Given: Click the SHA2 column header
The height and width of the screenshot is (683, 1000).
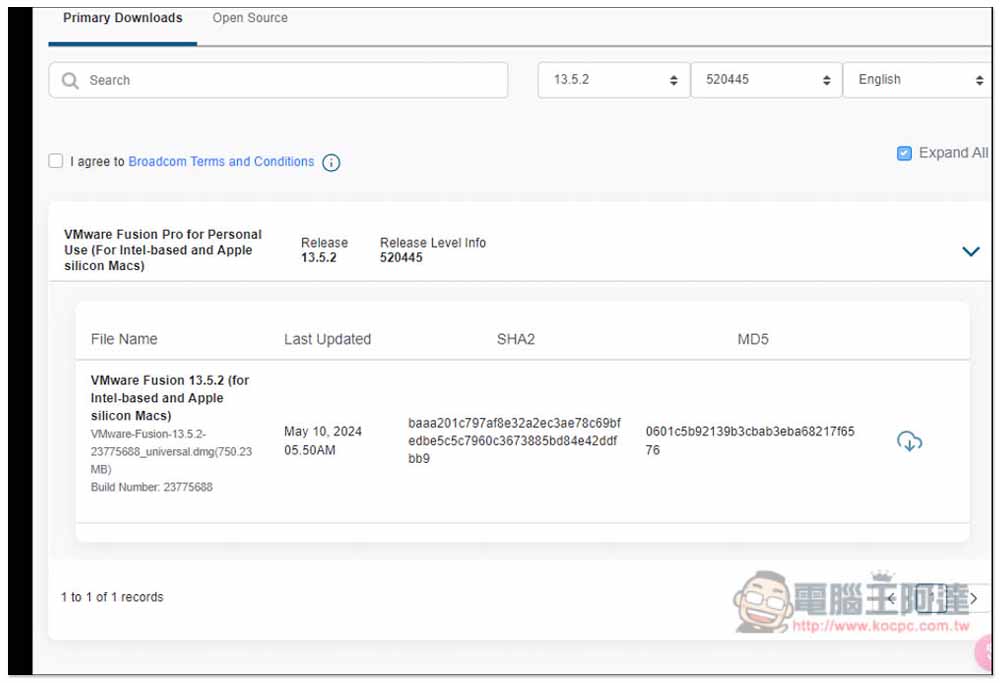Looking at the screenshot, I should click(x=516, y=339).
